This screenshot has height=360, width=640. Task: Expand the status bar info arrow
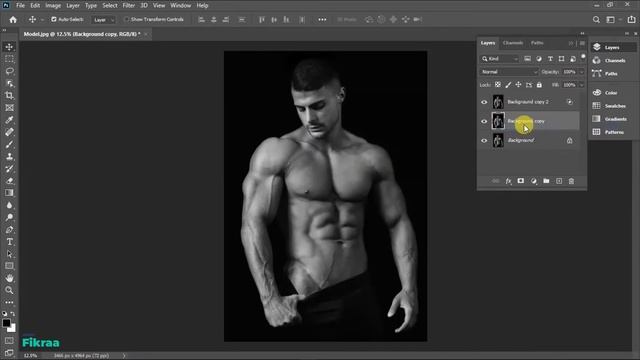(124, 356)
